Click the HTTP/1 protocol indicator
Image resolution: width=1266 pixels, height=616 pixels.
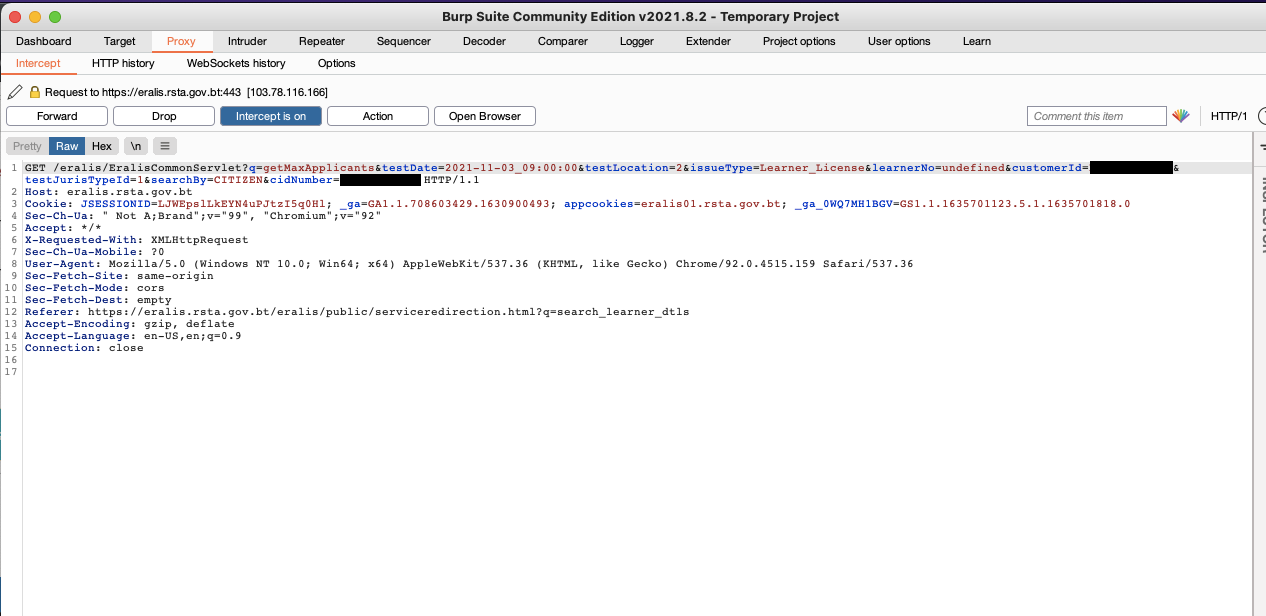pos(1229,116)
